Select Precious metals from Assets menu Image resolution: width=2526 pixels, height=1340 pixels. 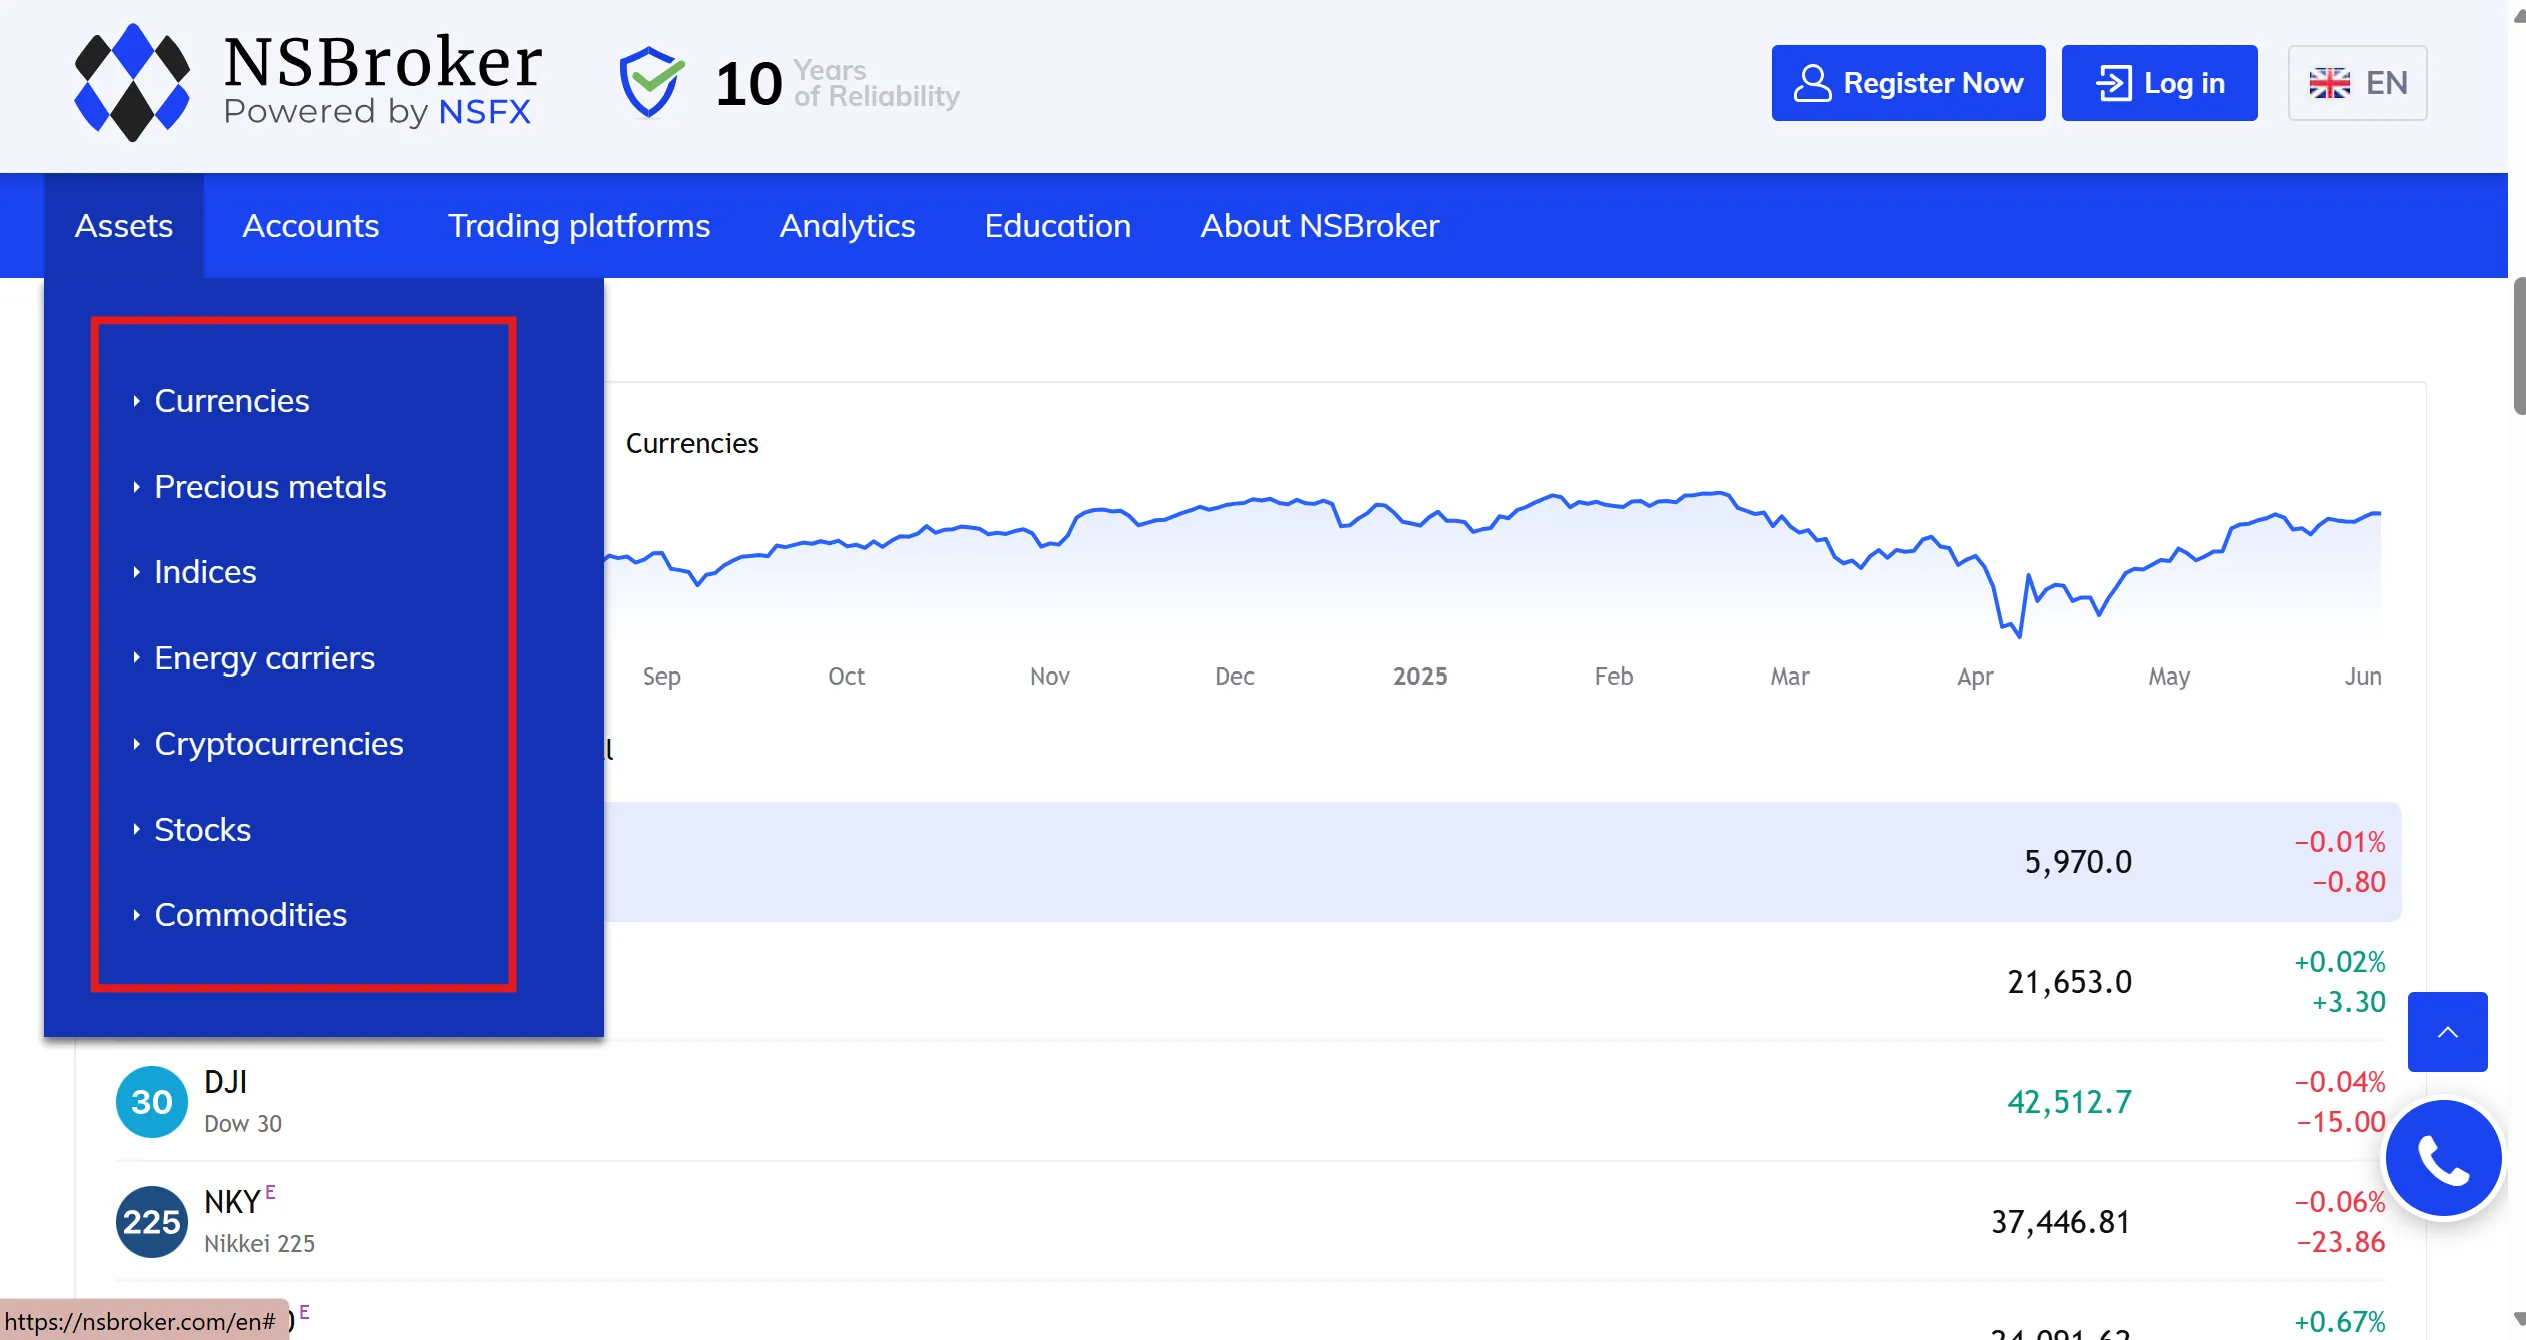point(270,487)
